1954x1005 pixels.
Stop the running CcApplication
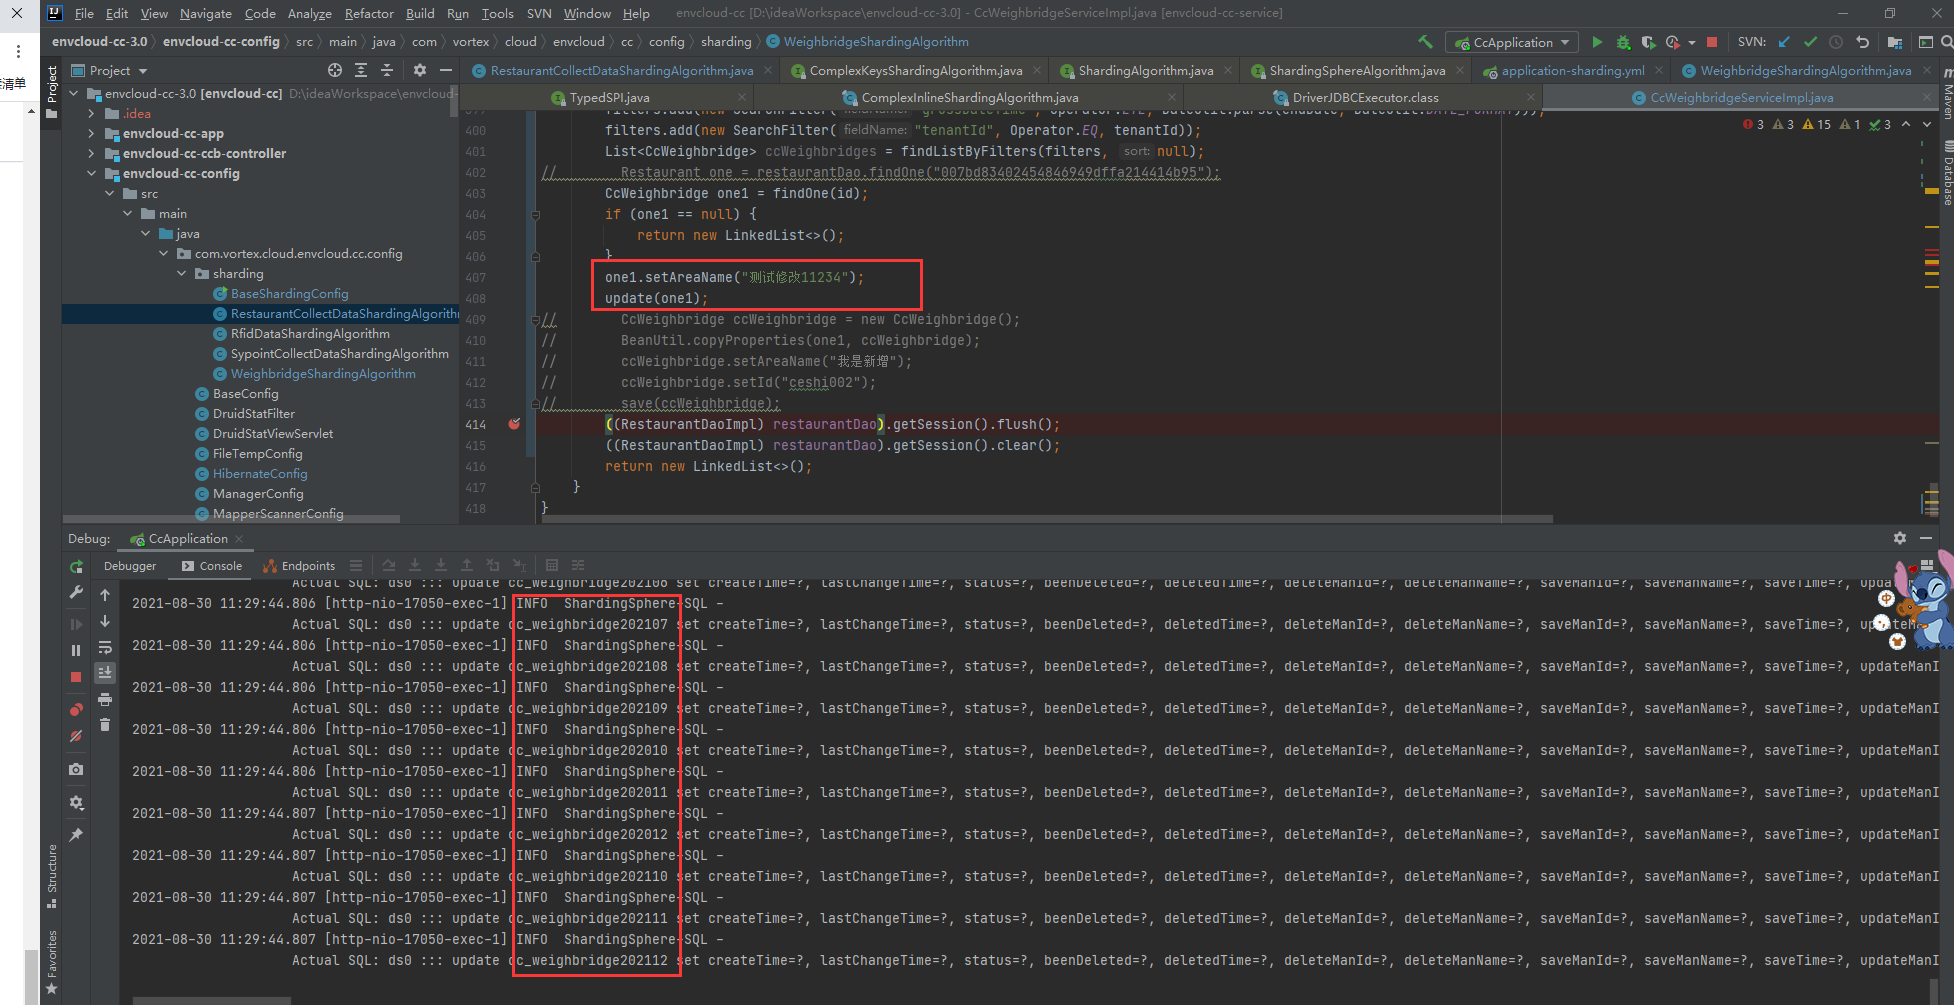pos(1712,42)
